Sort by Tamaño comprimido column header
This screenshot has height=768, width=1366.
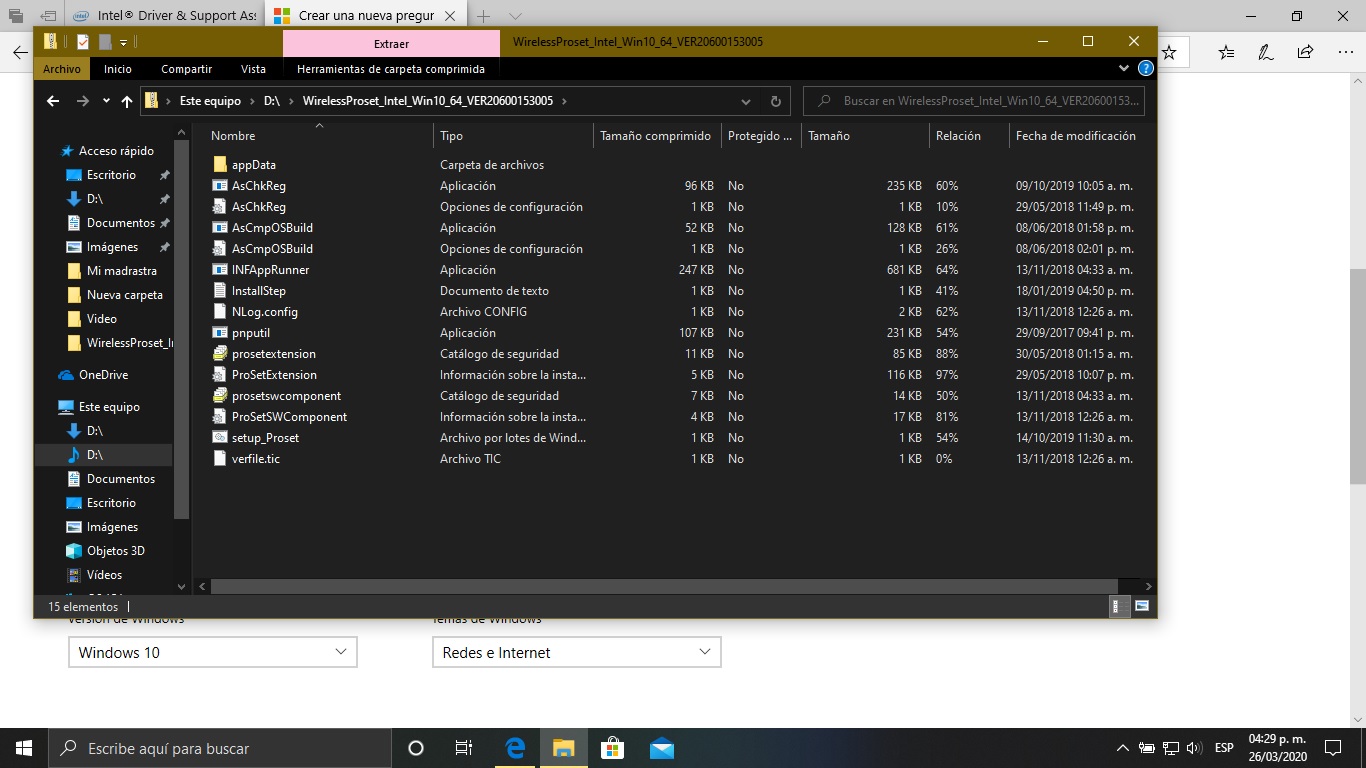656,135
